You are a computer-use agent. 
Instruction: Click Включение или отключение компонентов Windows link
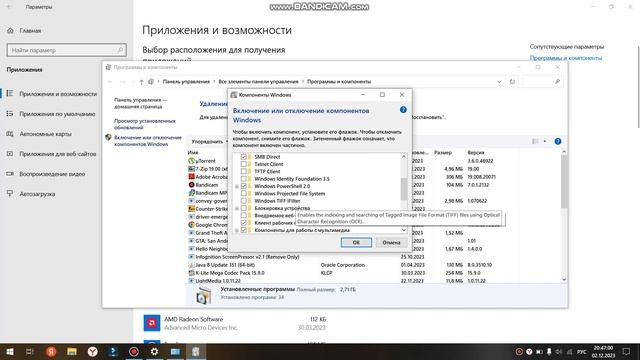[x=148, y=141]
